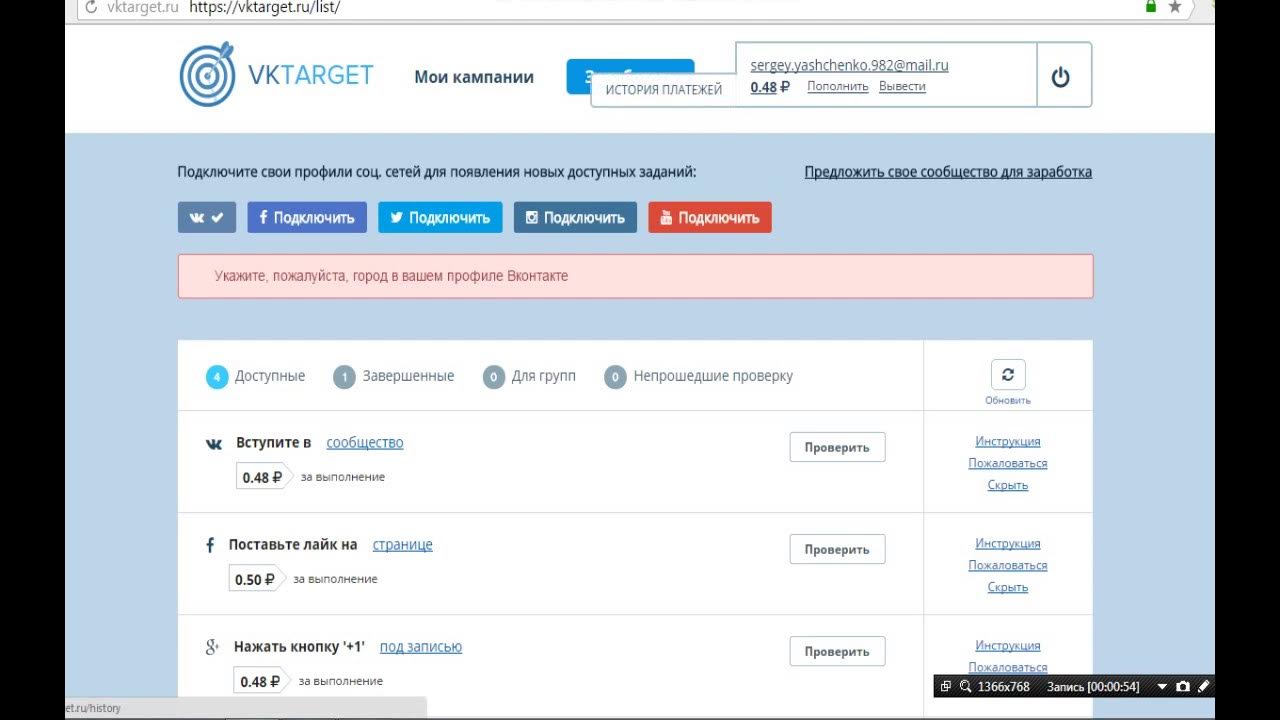
Task: Click the 0.50 ₽ reward tag of like task
Action: coord(256,579)
